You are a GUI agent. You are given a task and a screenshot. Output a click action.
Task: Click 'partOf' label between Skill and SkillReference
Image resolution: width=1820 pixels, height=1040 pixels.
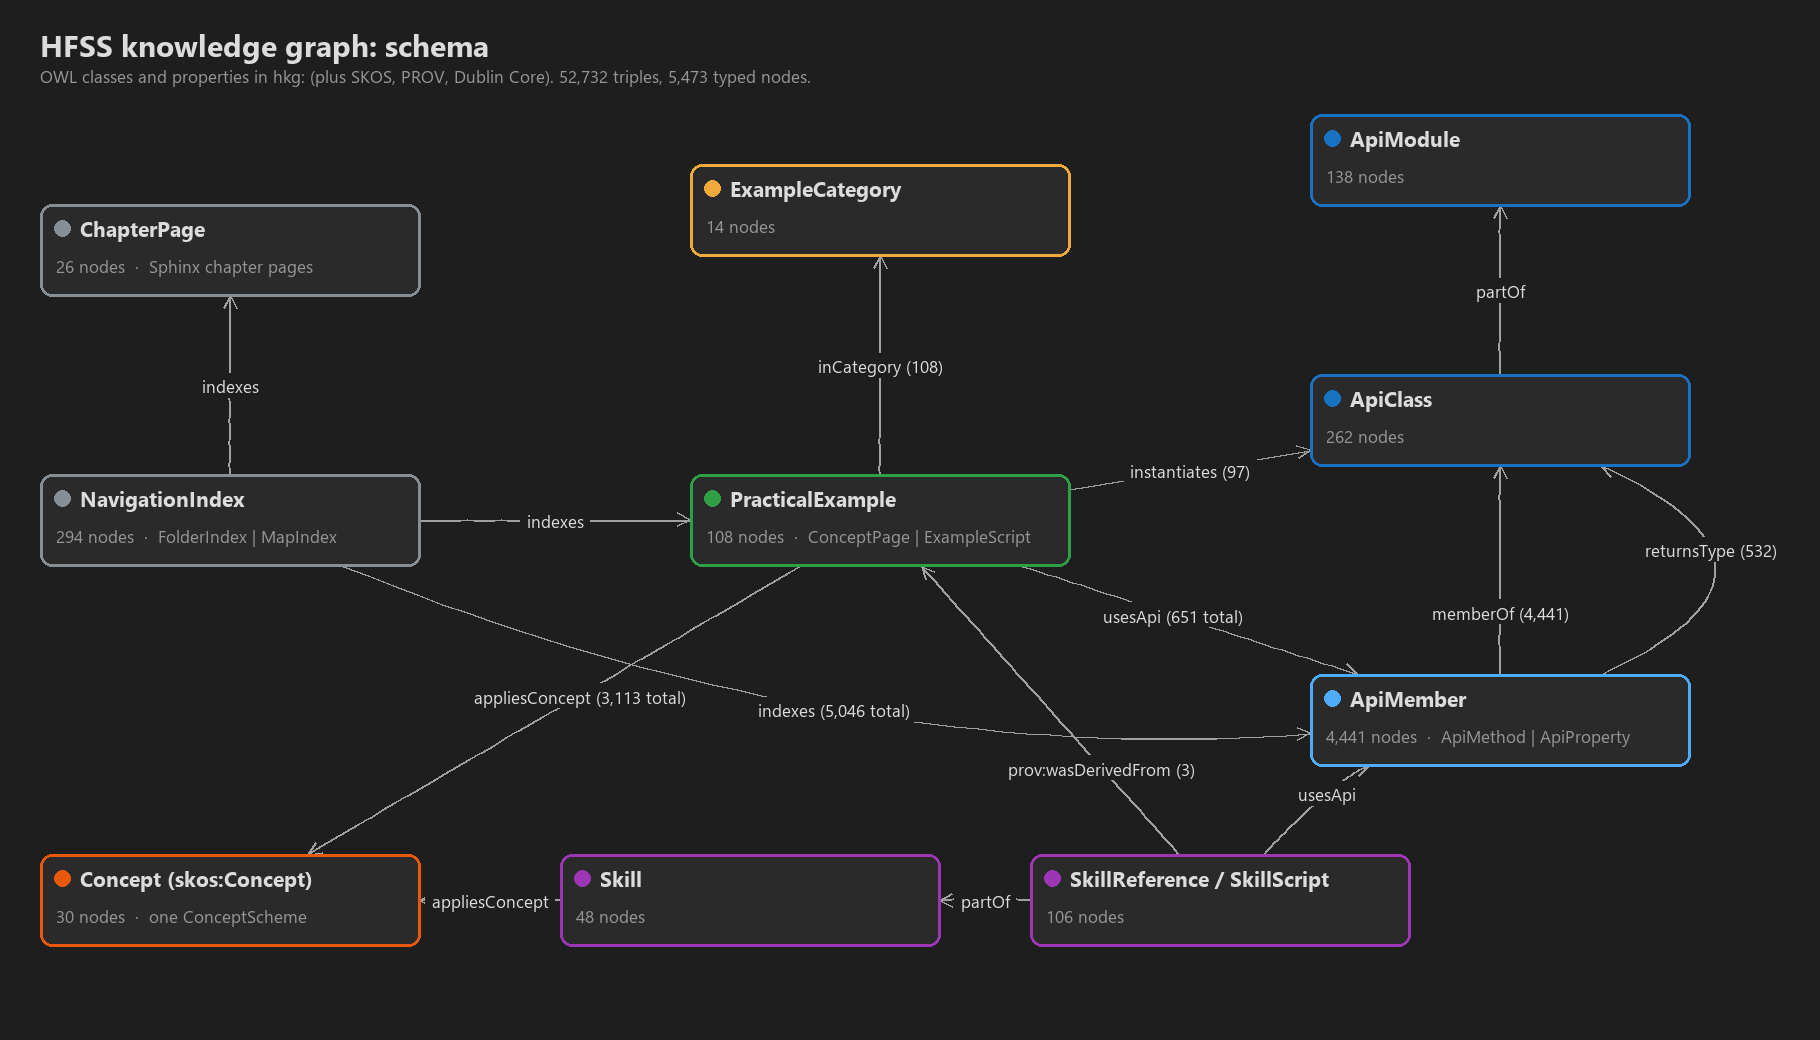point(985,902)
